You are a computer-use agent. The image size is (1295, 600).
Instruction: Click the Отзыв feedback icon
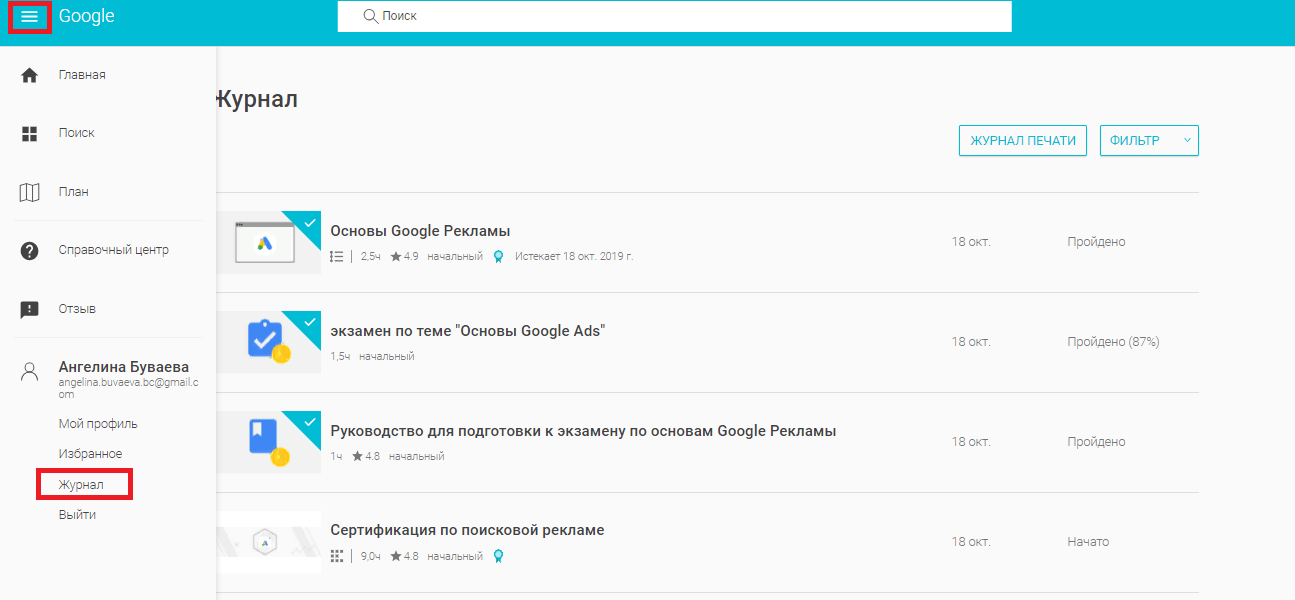click(x=29, y=309)
